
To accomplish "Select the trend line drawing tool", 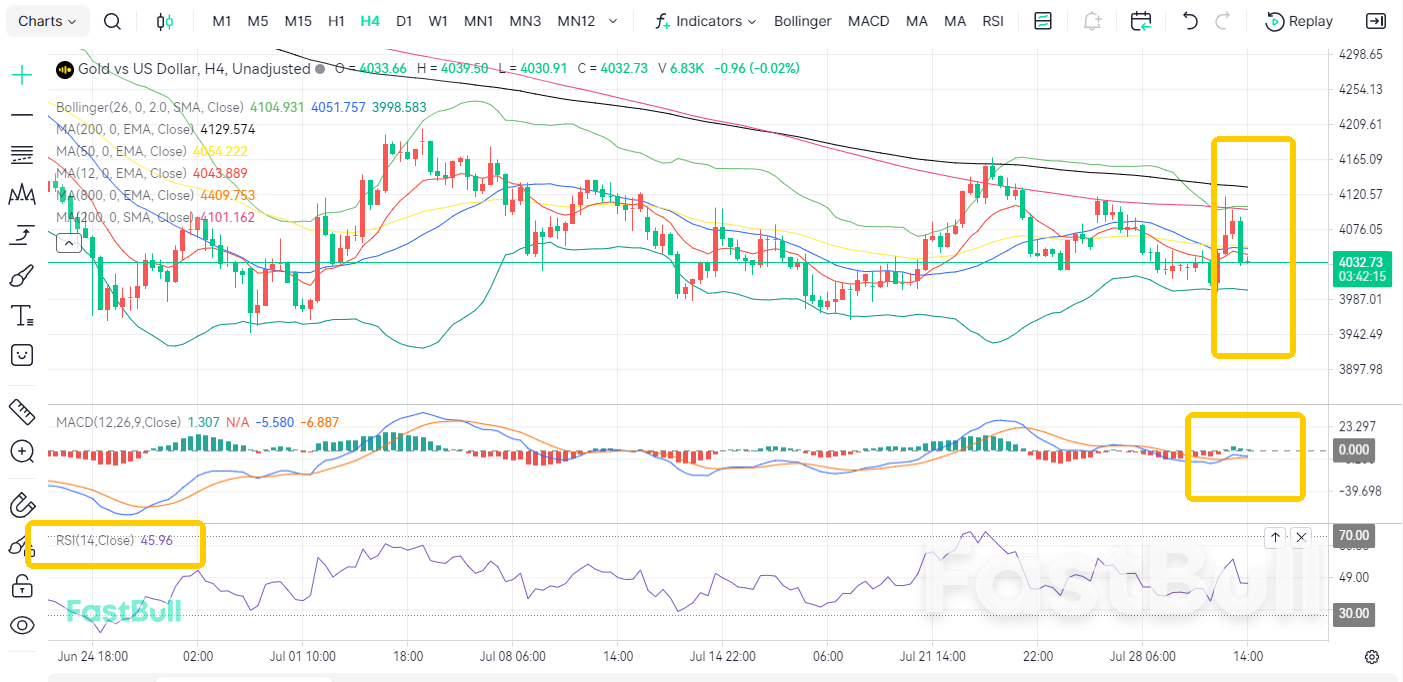I will coord(22,115).
